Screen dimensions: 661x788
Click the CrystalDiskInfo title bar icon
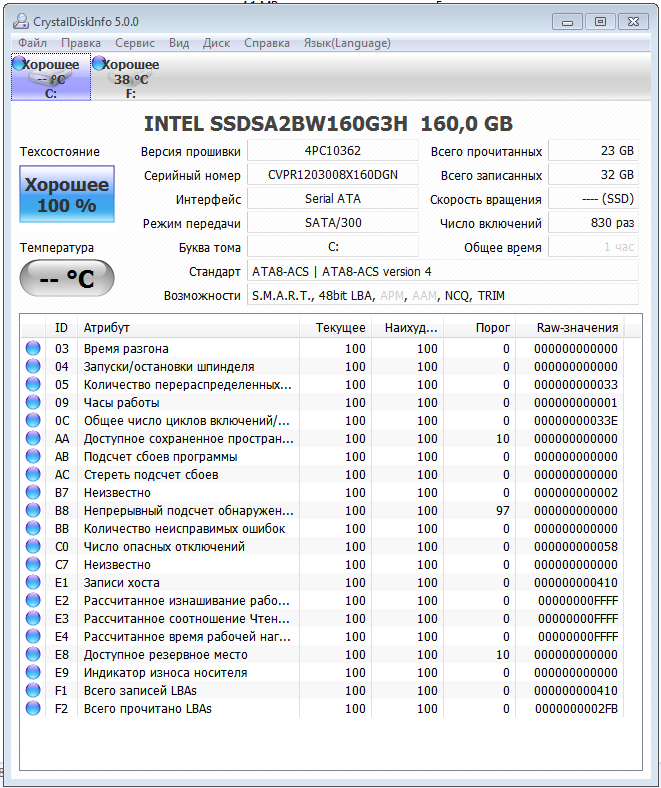pyautogui.click(x=21, y=22)
